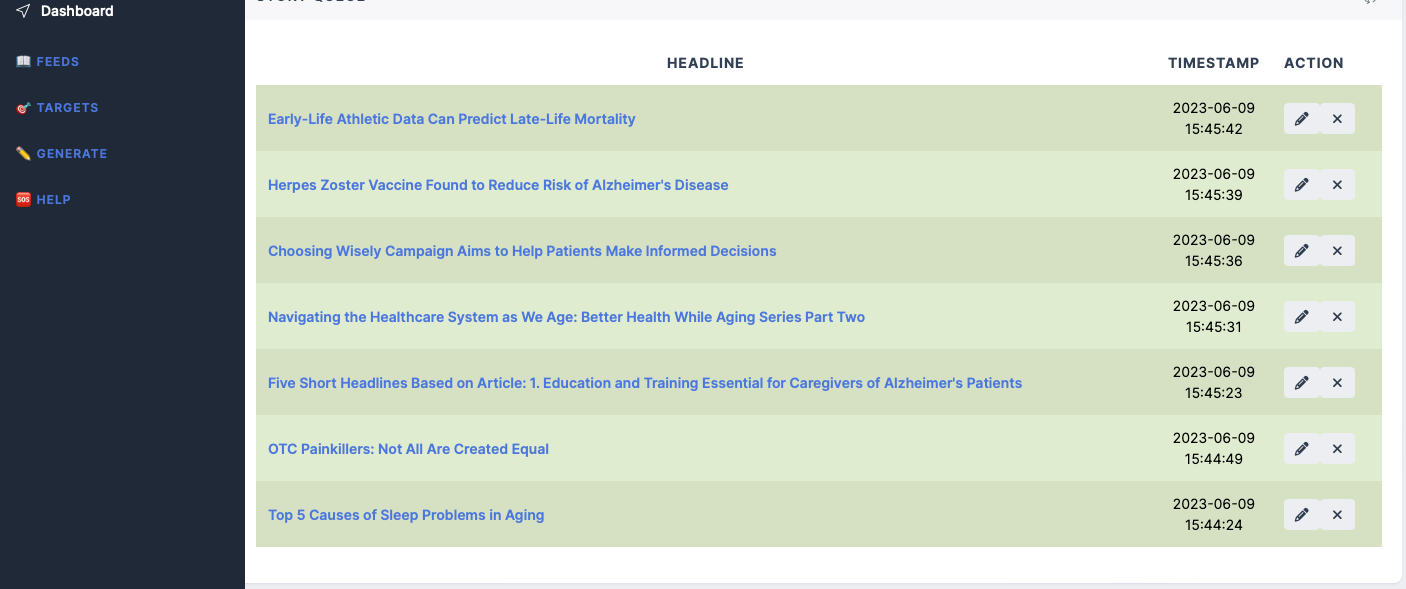Select the timestamp 2023-06-09 15:44:49
1406x589 pixels.
[1214, 449]
